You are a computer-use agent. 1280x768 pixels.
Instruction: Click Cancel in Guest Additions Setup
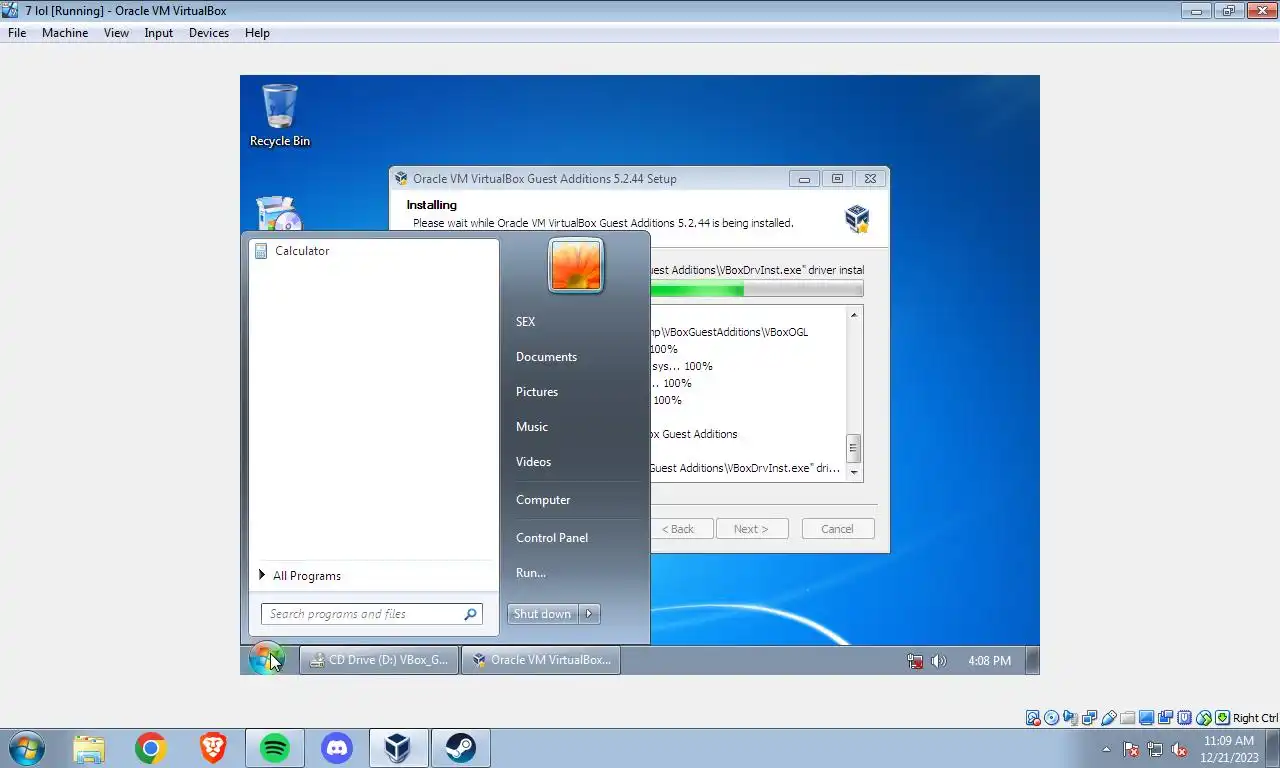coord(837,529)
